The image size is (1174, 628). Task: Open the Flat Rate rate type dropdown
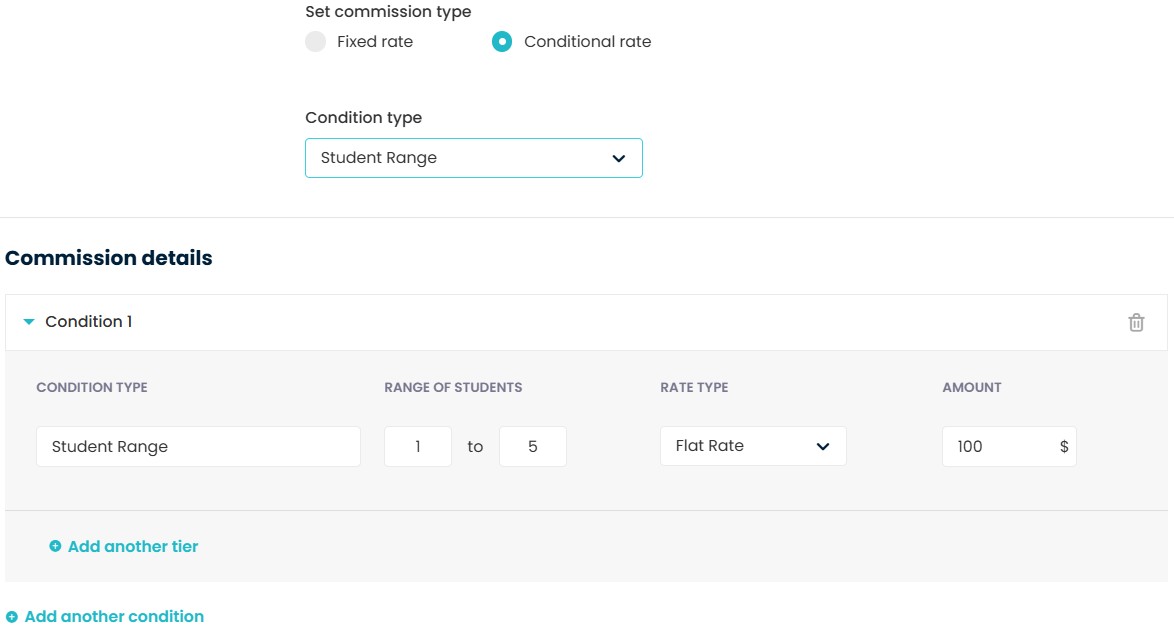tap(752, 446)
